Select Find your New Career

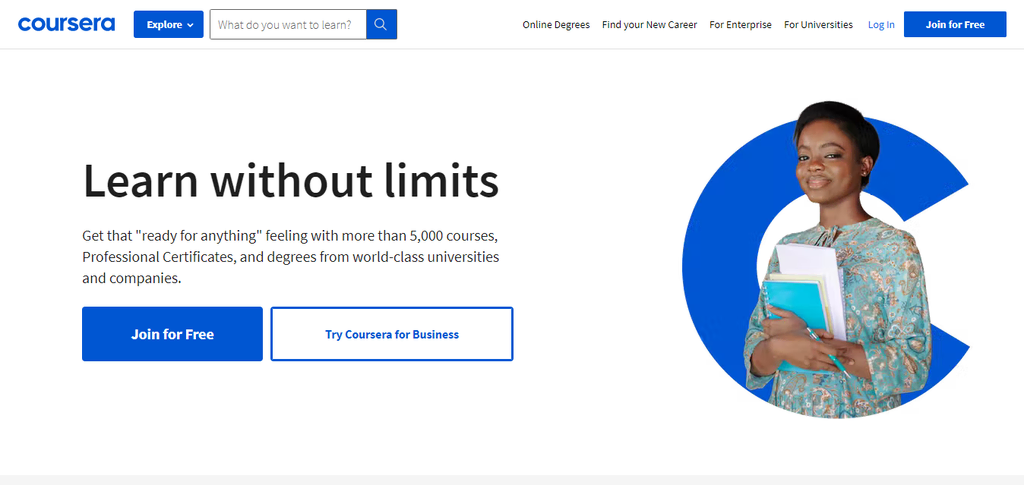pos(649,24)
